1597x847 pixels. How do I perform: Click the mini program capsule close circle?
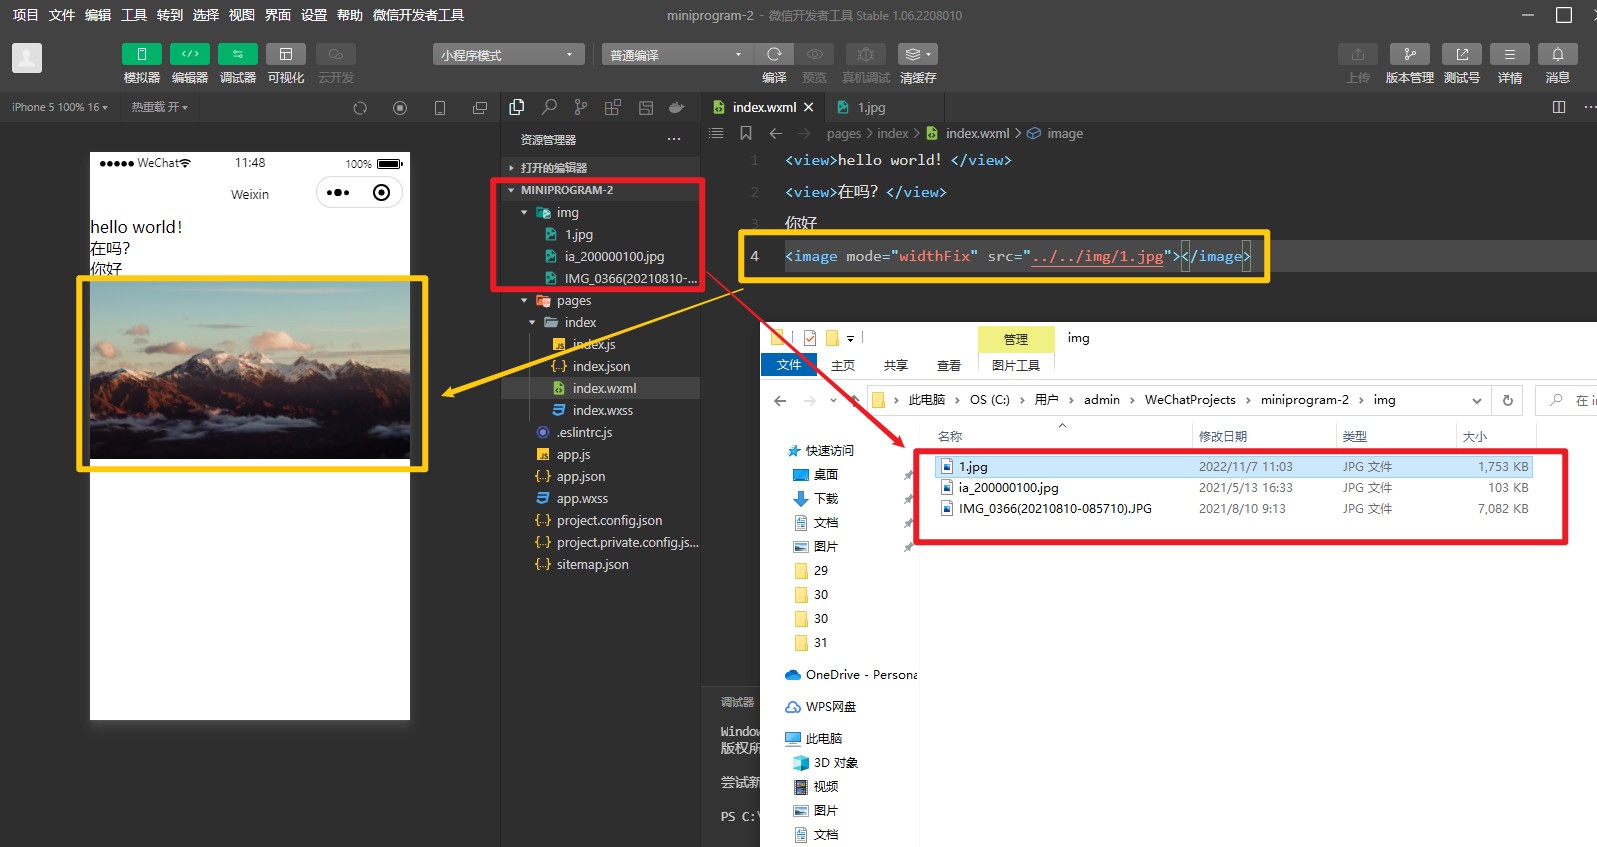click(381, 192)
